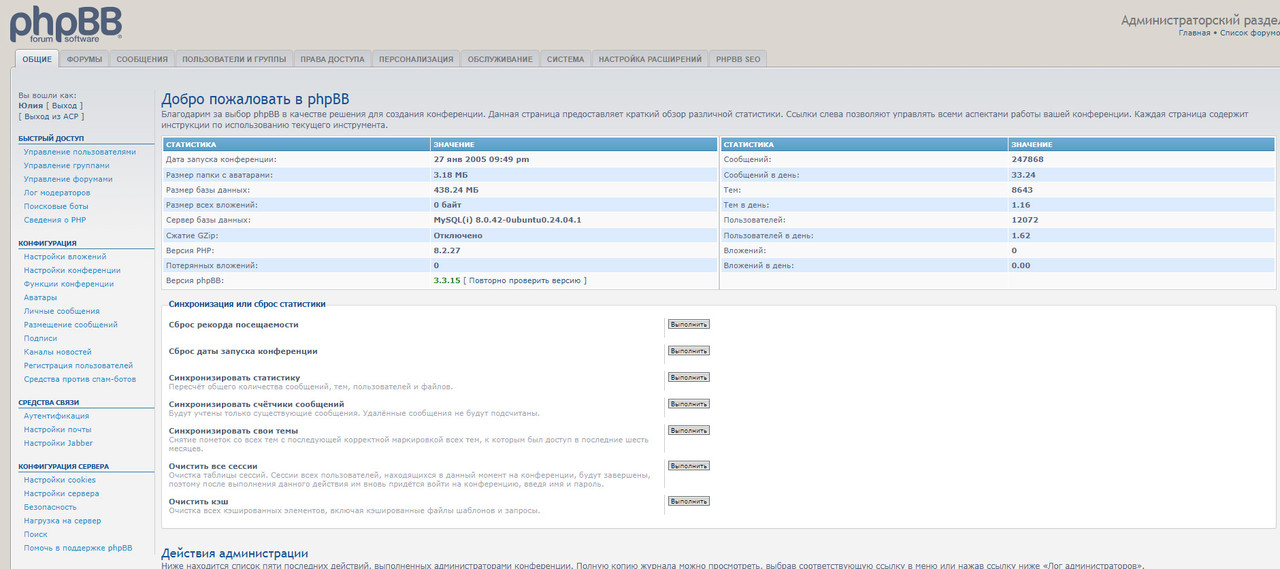Viewport: 1280px width, 569px height.
Task: Click Выполнить for Сброс даты запуска конференции
Action: click(688, 351)
